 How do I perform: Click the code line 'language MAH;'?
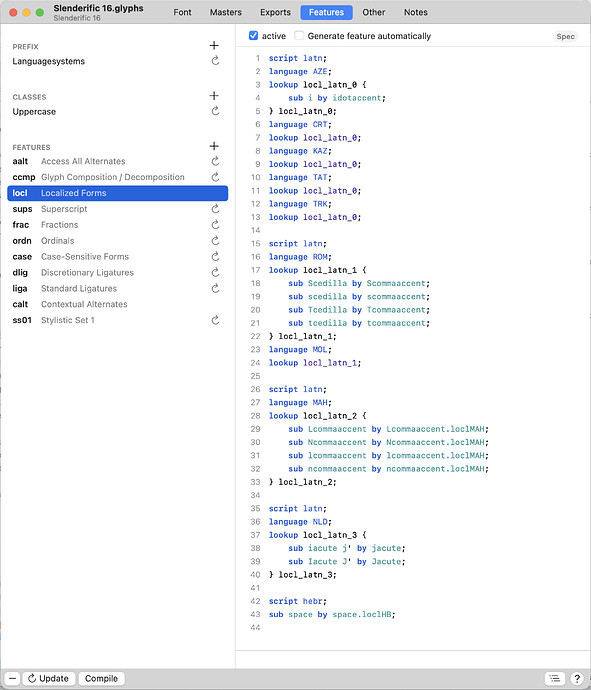pyautogui.click(x=300, y=402)
